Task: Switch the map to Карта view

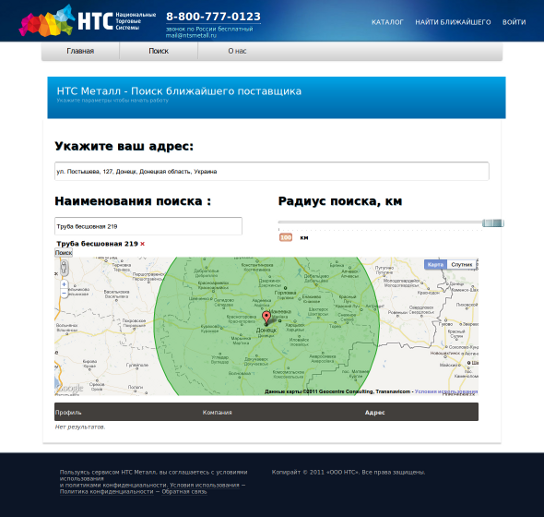Action: pyautogui.click(x=435, y=264)
